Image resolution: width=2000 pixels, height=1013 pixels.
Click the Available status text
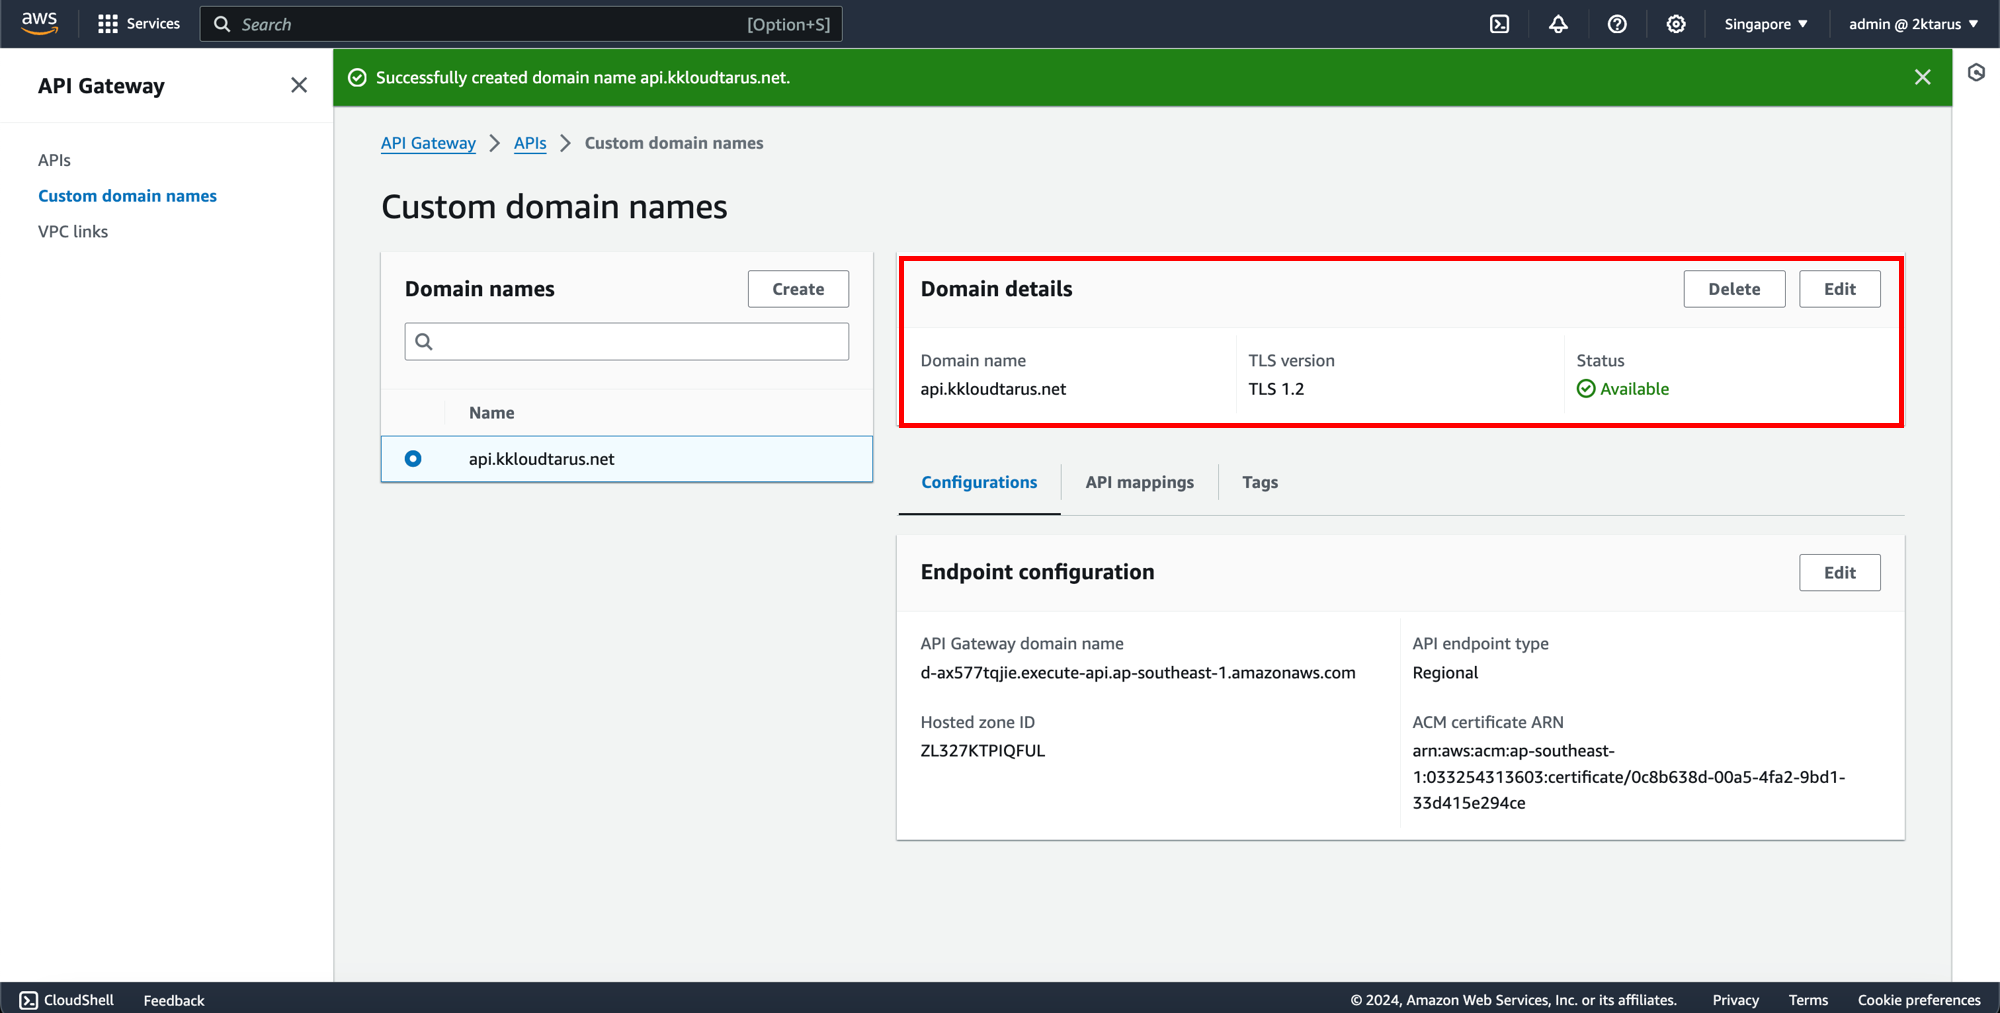(1634, 389)
